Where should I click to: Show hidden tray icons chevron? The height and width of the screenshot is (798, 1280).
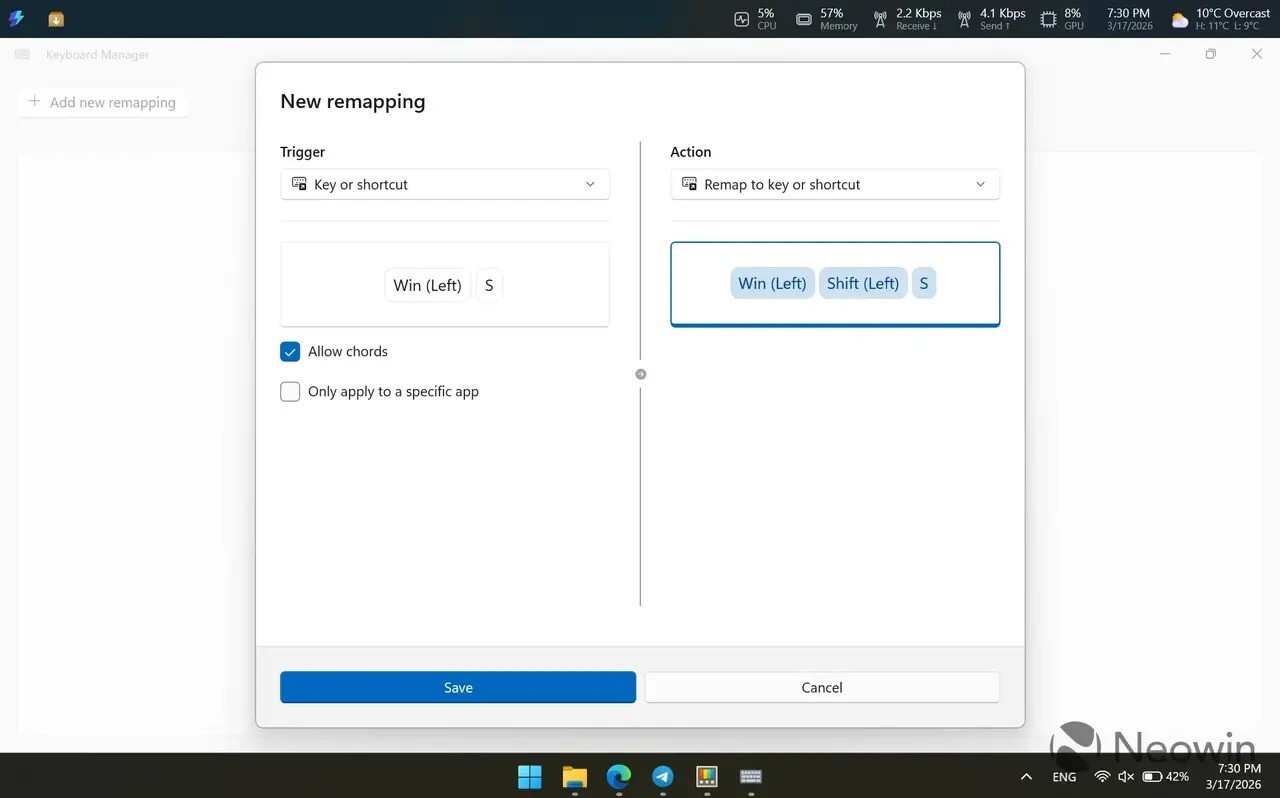[x=1026, y=777]
